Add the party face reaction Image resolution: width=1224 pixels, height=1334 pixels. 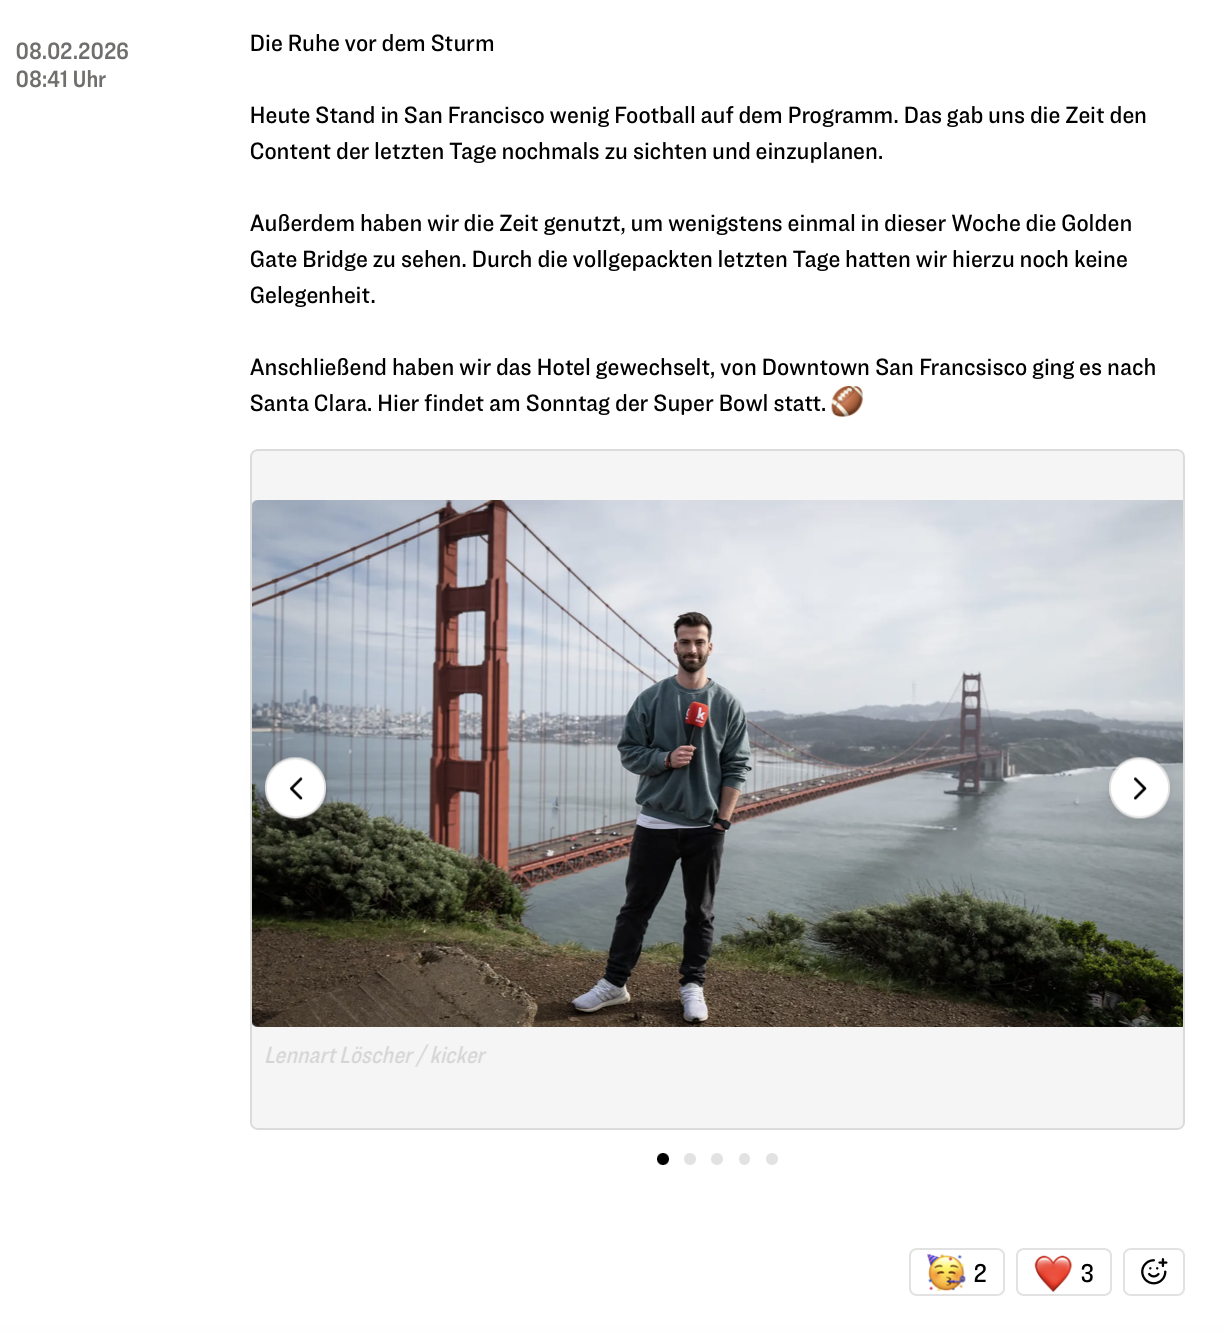click(956, 1272)
